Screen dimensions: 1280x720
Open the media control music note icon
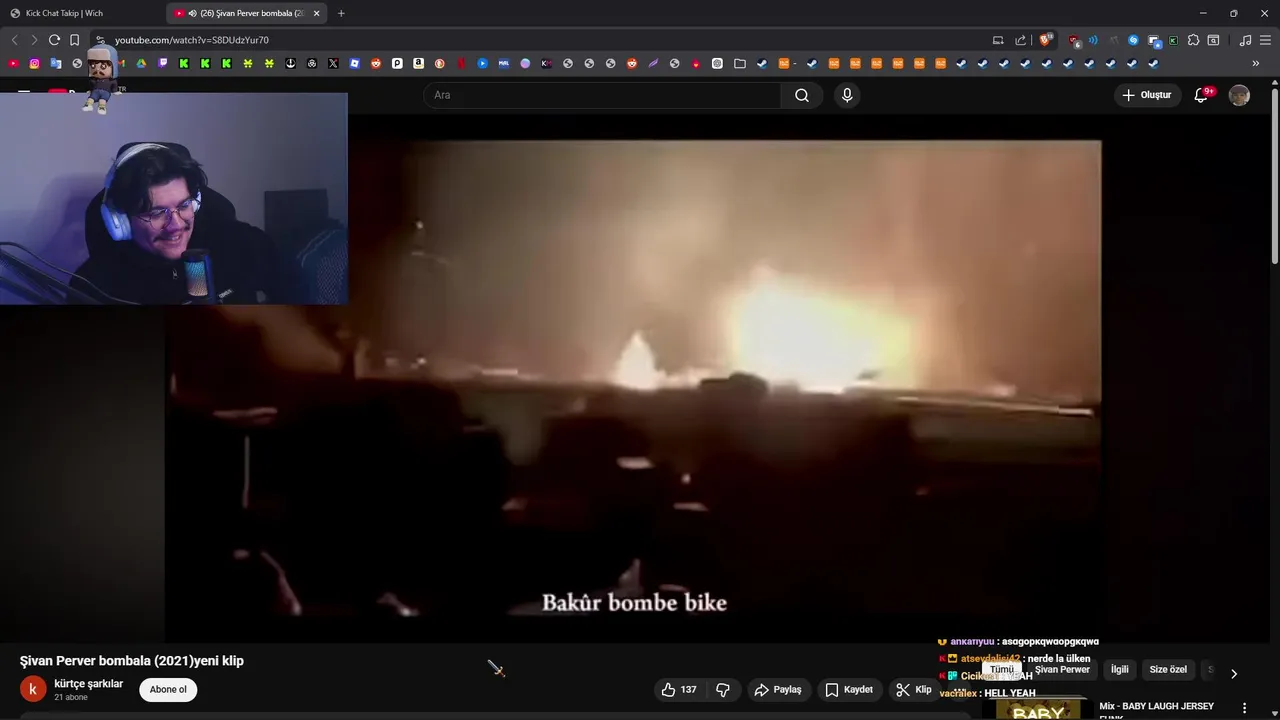(x=1245, y=40)
